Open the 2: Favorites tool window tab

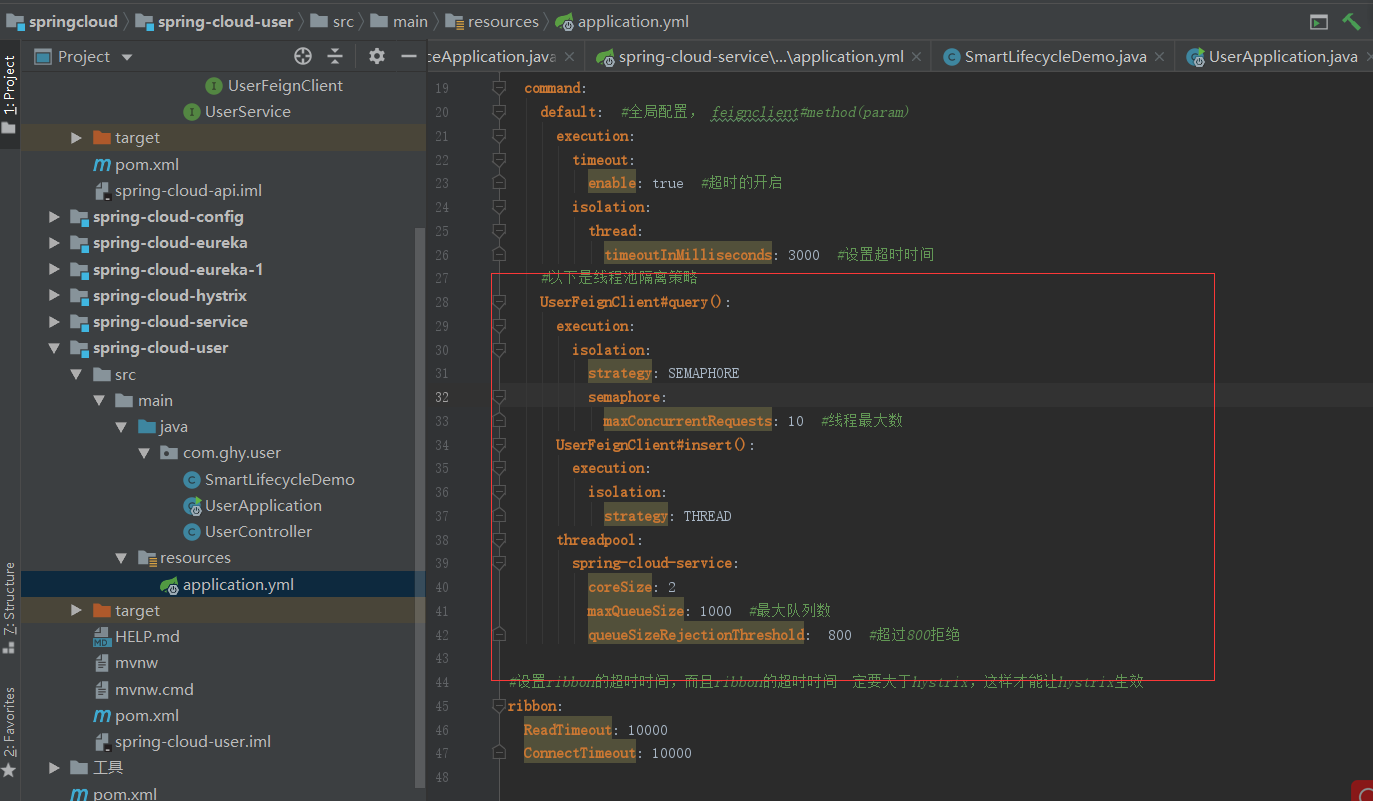tap(9, 733)
